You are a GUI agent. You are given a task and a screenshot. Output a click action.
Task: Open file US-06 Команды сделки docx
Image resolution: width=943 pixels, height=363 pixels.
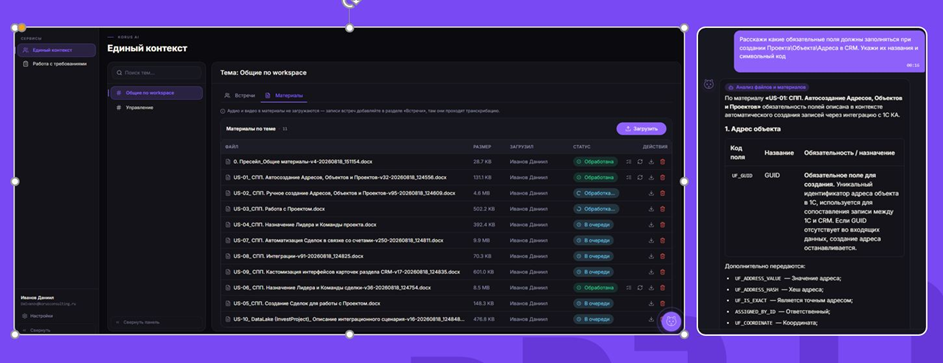(x=332, y=288)
